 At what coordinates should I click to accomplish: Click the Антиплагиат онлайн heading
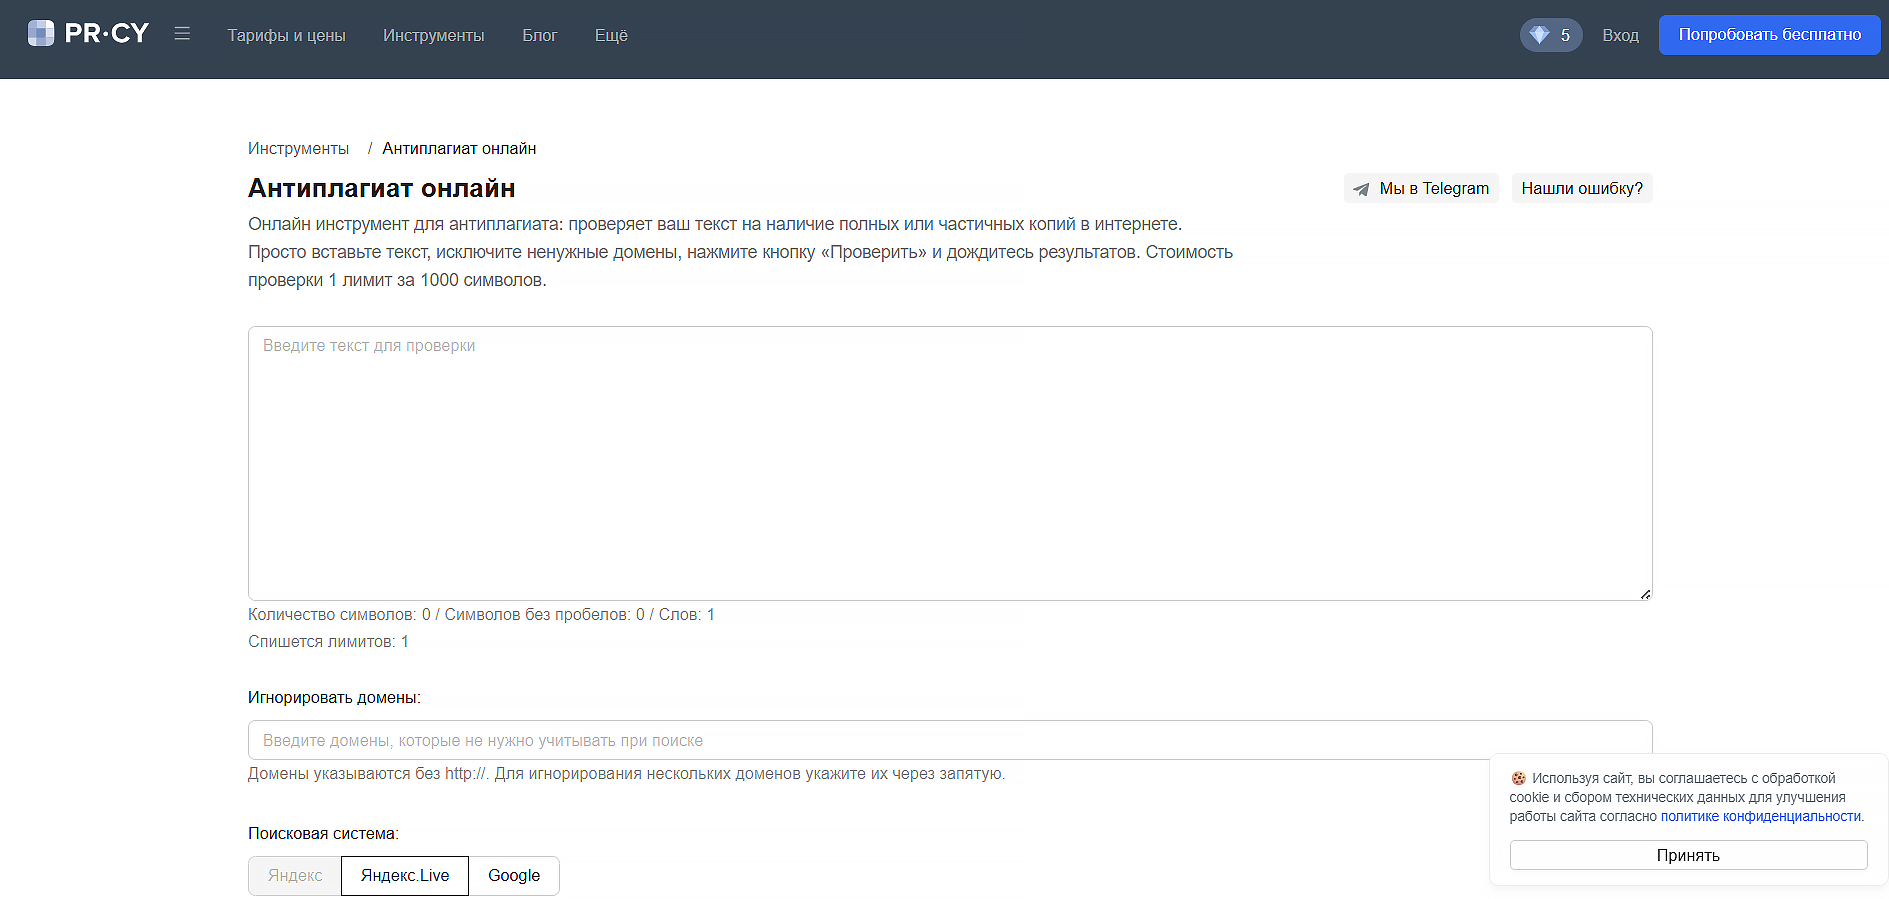click(x=382, y=188)
